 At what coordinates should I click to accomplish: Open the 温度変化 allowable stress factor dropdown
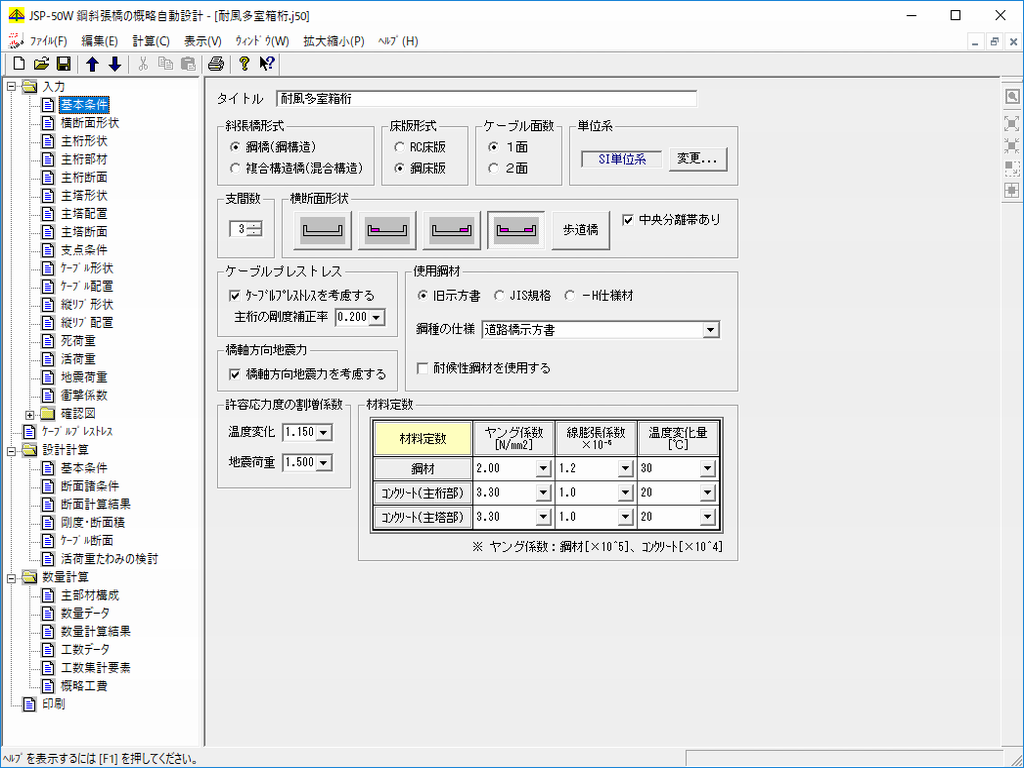coord(323,433)
